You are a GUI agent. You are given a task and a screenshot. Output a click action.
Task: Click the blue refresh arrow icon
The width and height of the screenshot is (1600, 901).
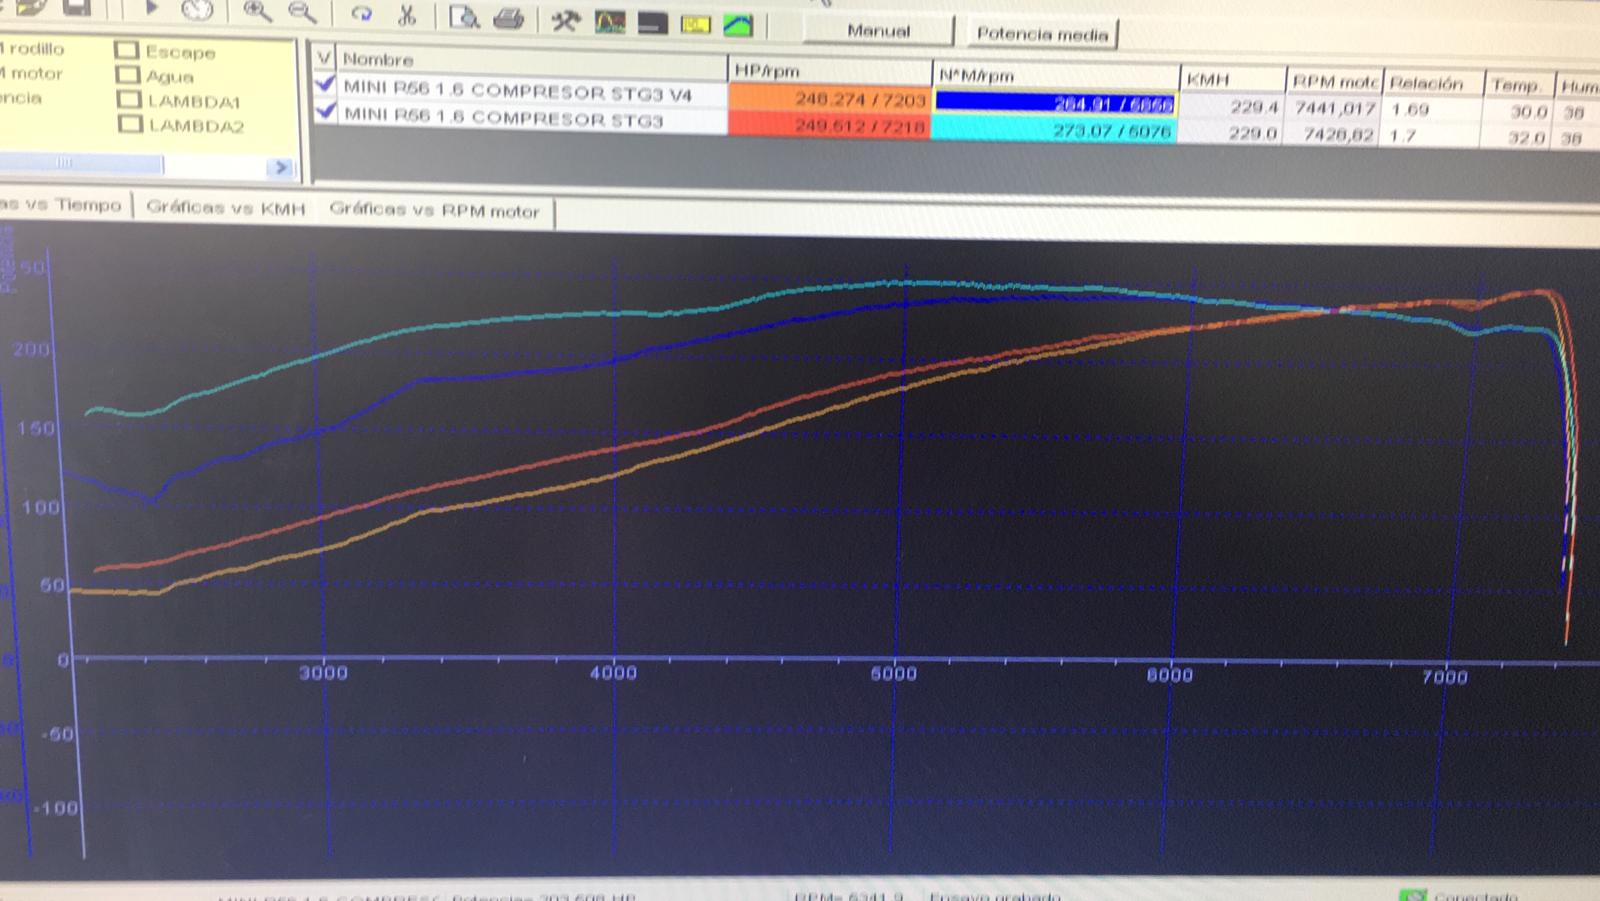[361, 14]
